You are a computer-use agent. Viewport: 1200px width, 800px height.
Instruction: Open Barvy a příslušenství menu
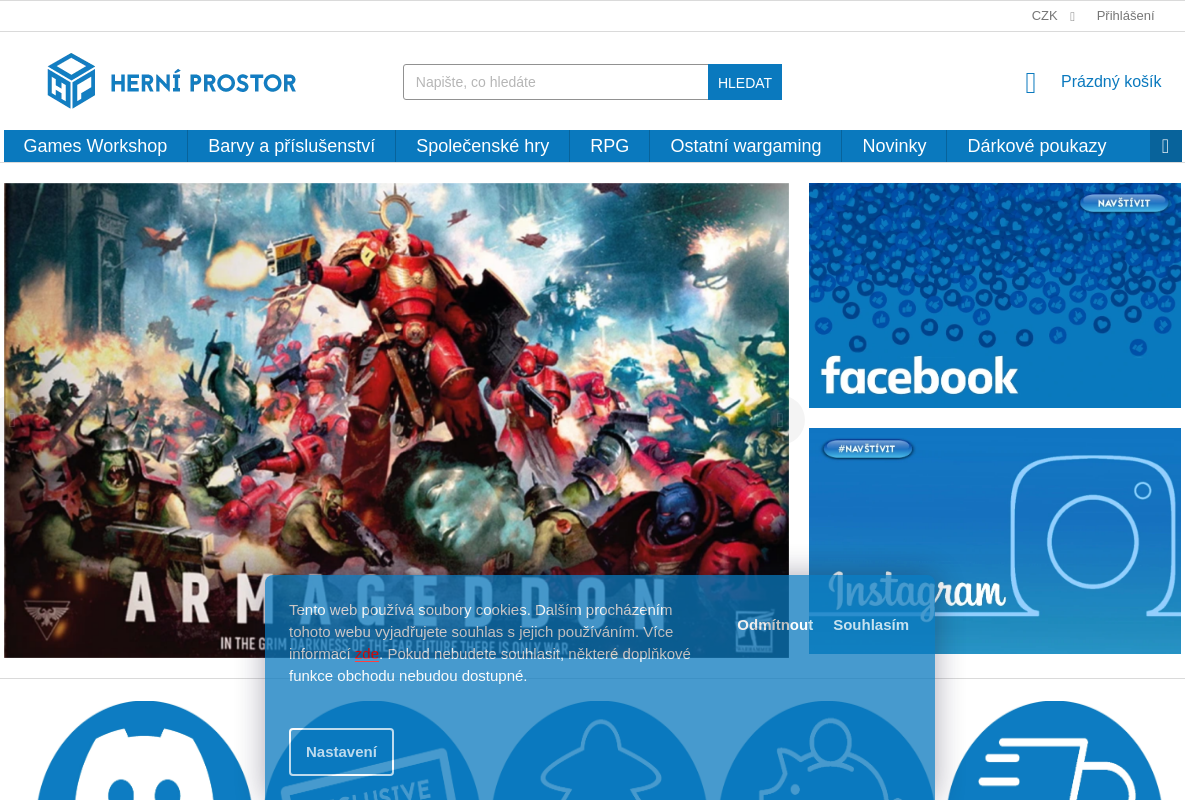(x=291, y=146)
